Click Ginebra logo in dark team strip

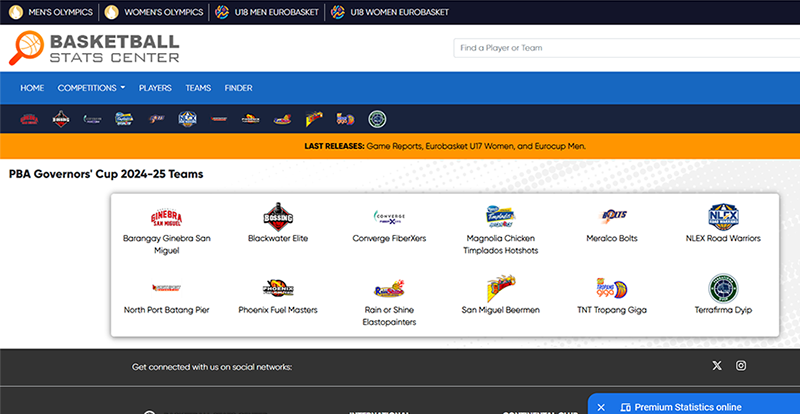click(29, 119)
